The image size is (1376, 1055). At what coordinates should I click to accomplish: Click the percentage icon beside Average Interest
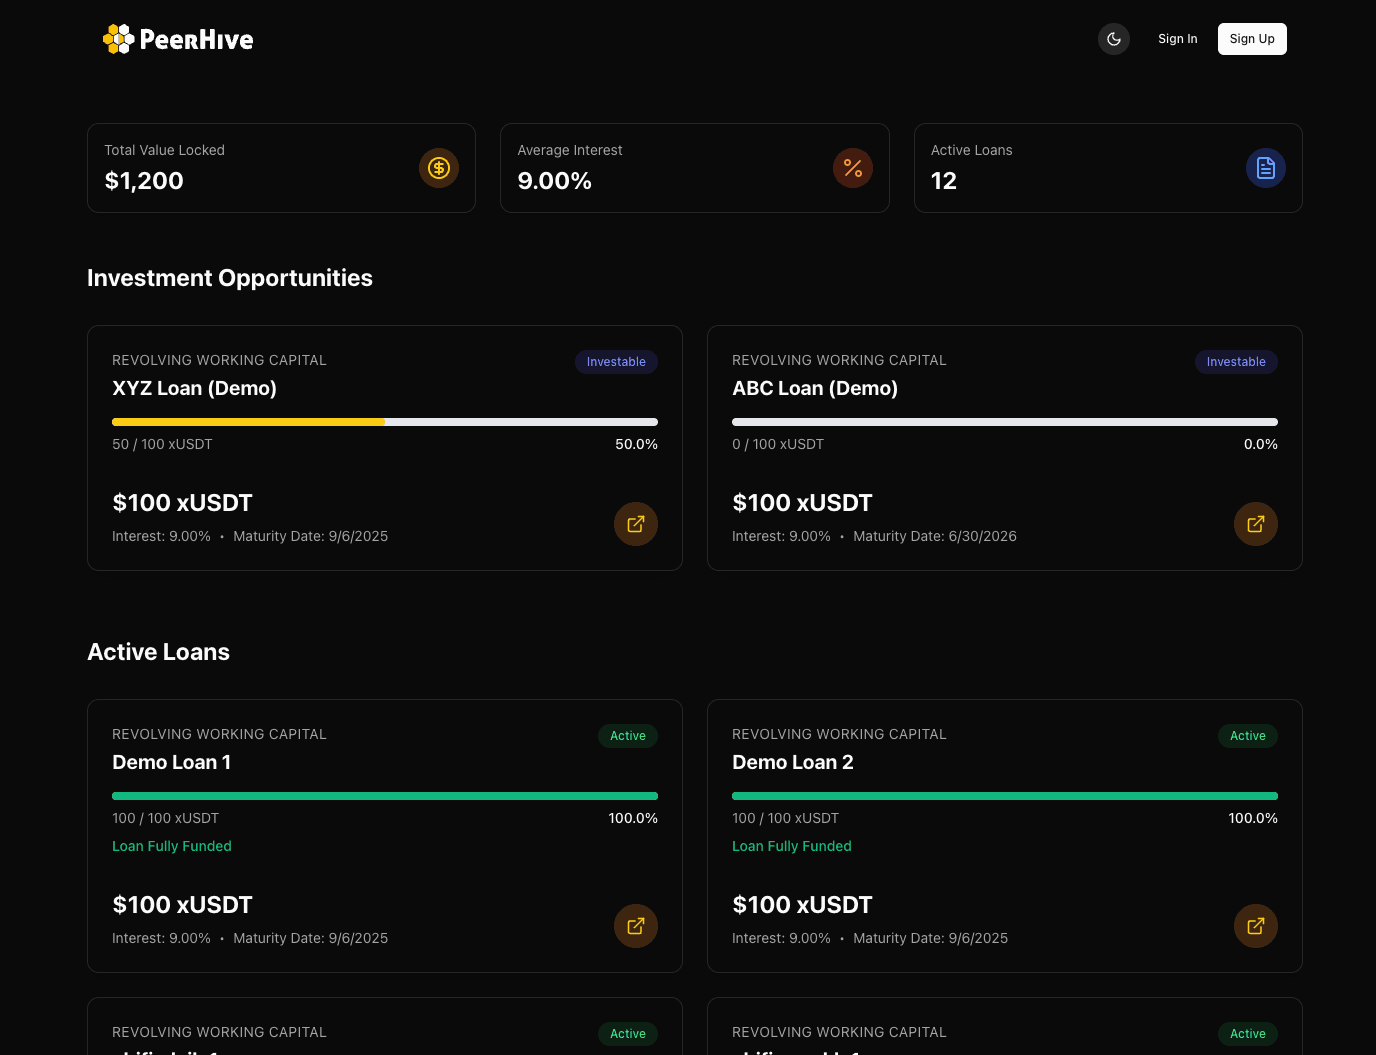tap(853, 168)
